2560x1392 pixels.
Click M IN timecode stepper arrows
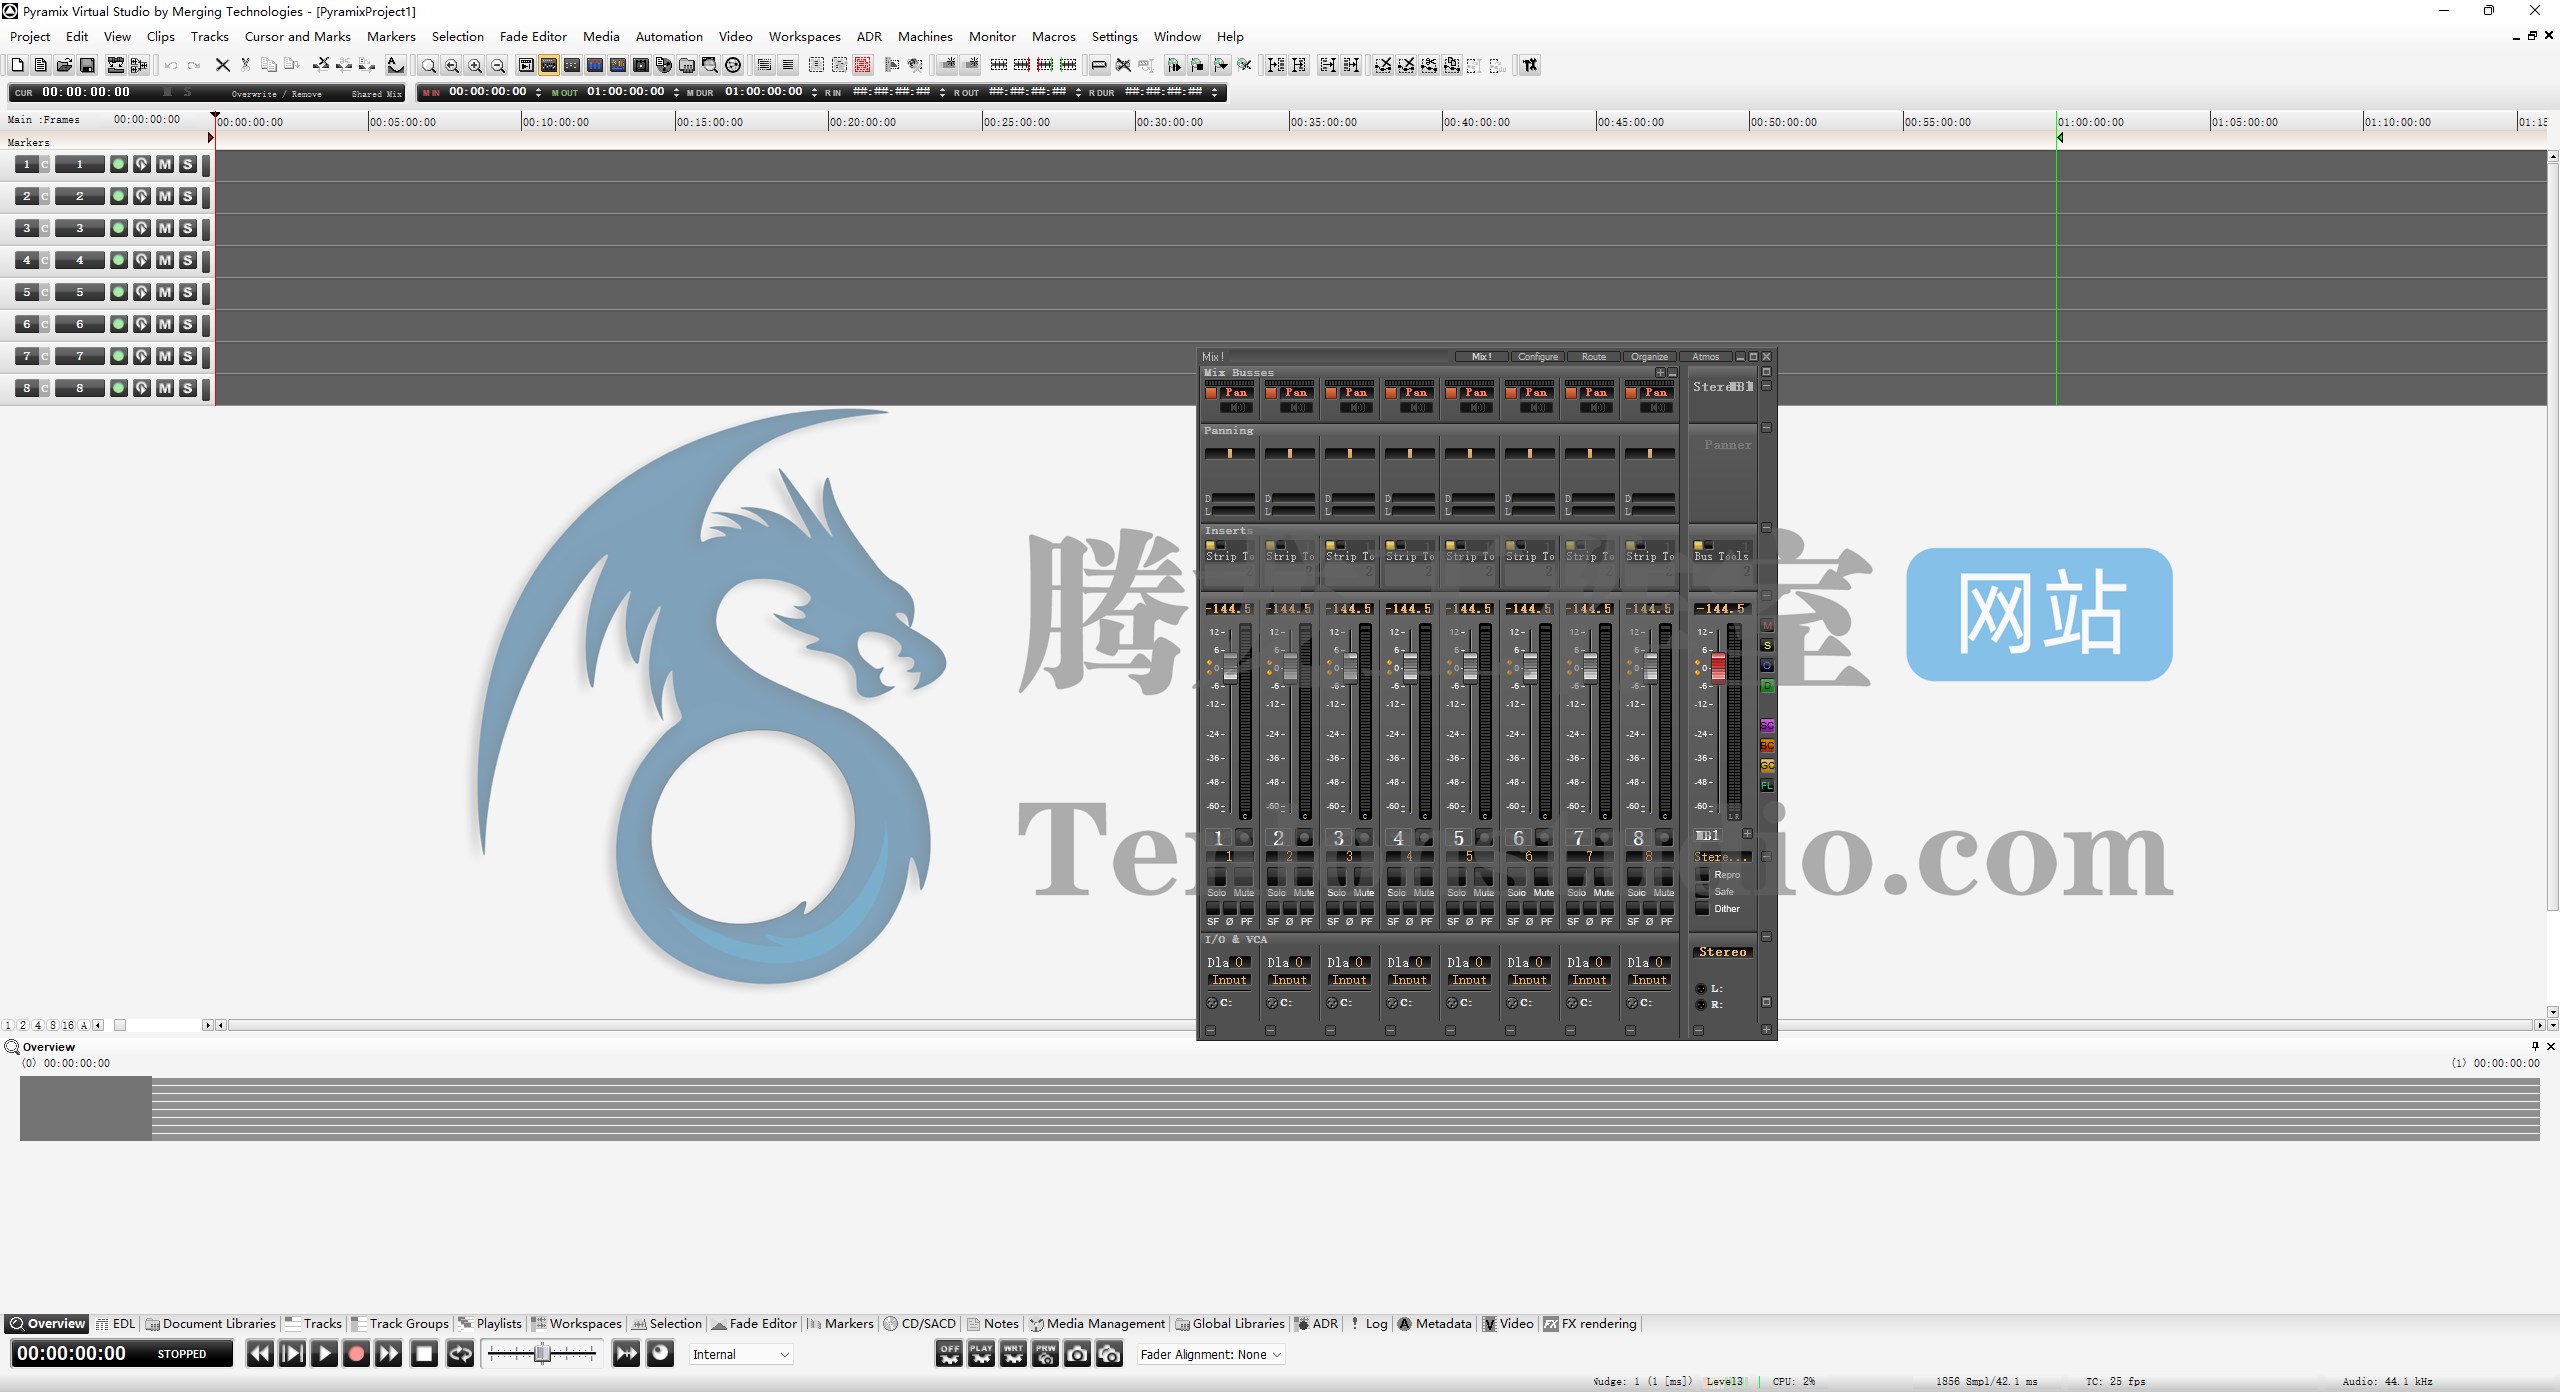(x=539, y=93)
